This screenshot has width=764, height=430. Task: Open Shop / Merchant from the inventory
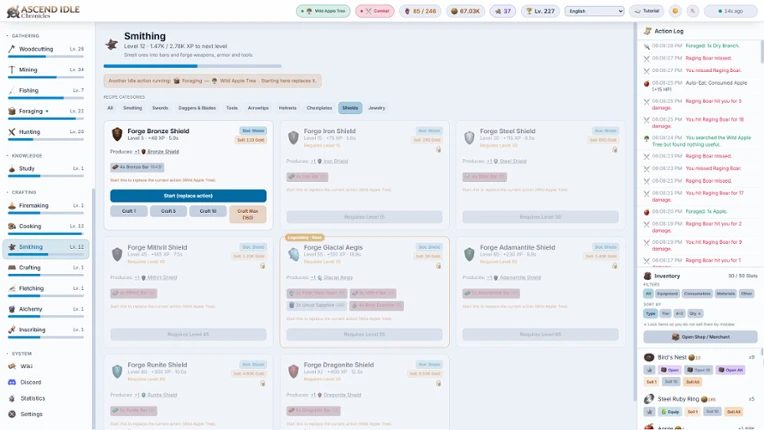[x=700, y=337]
